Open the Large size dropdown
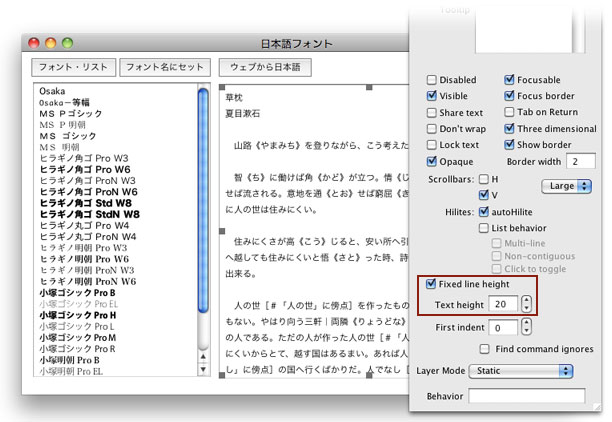 (x=566, y=186)
